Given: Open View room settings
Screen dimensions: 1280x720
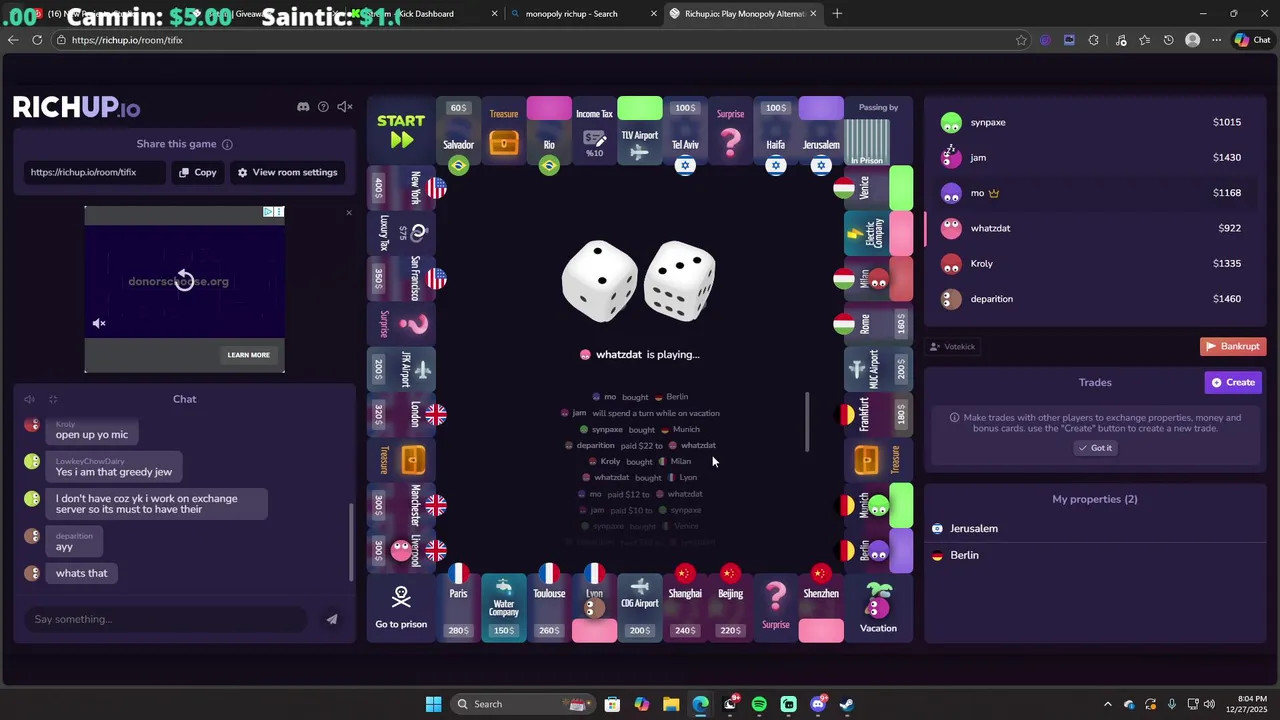Looking at the screenshot, I should [287, 172].
